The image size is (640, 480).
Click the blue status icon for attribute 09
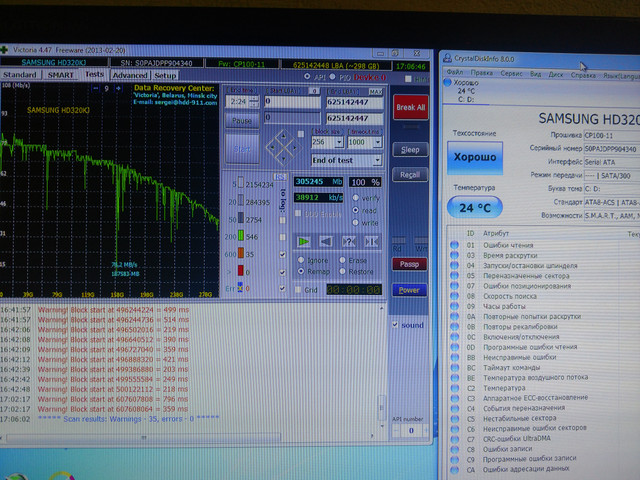[454, 306]
